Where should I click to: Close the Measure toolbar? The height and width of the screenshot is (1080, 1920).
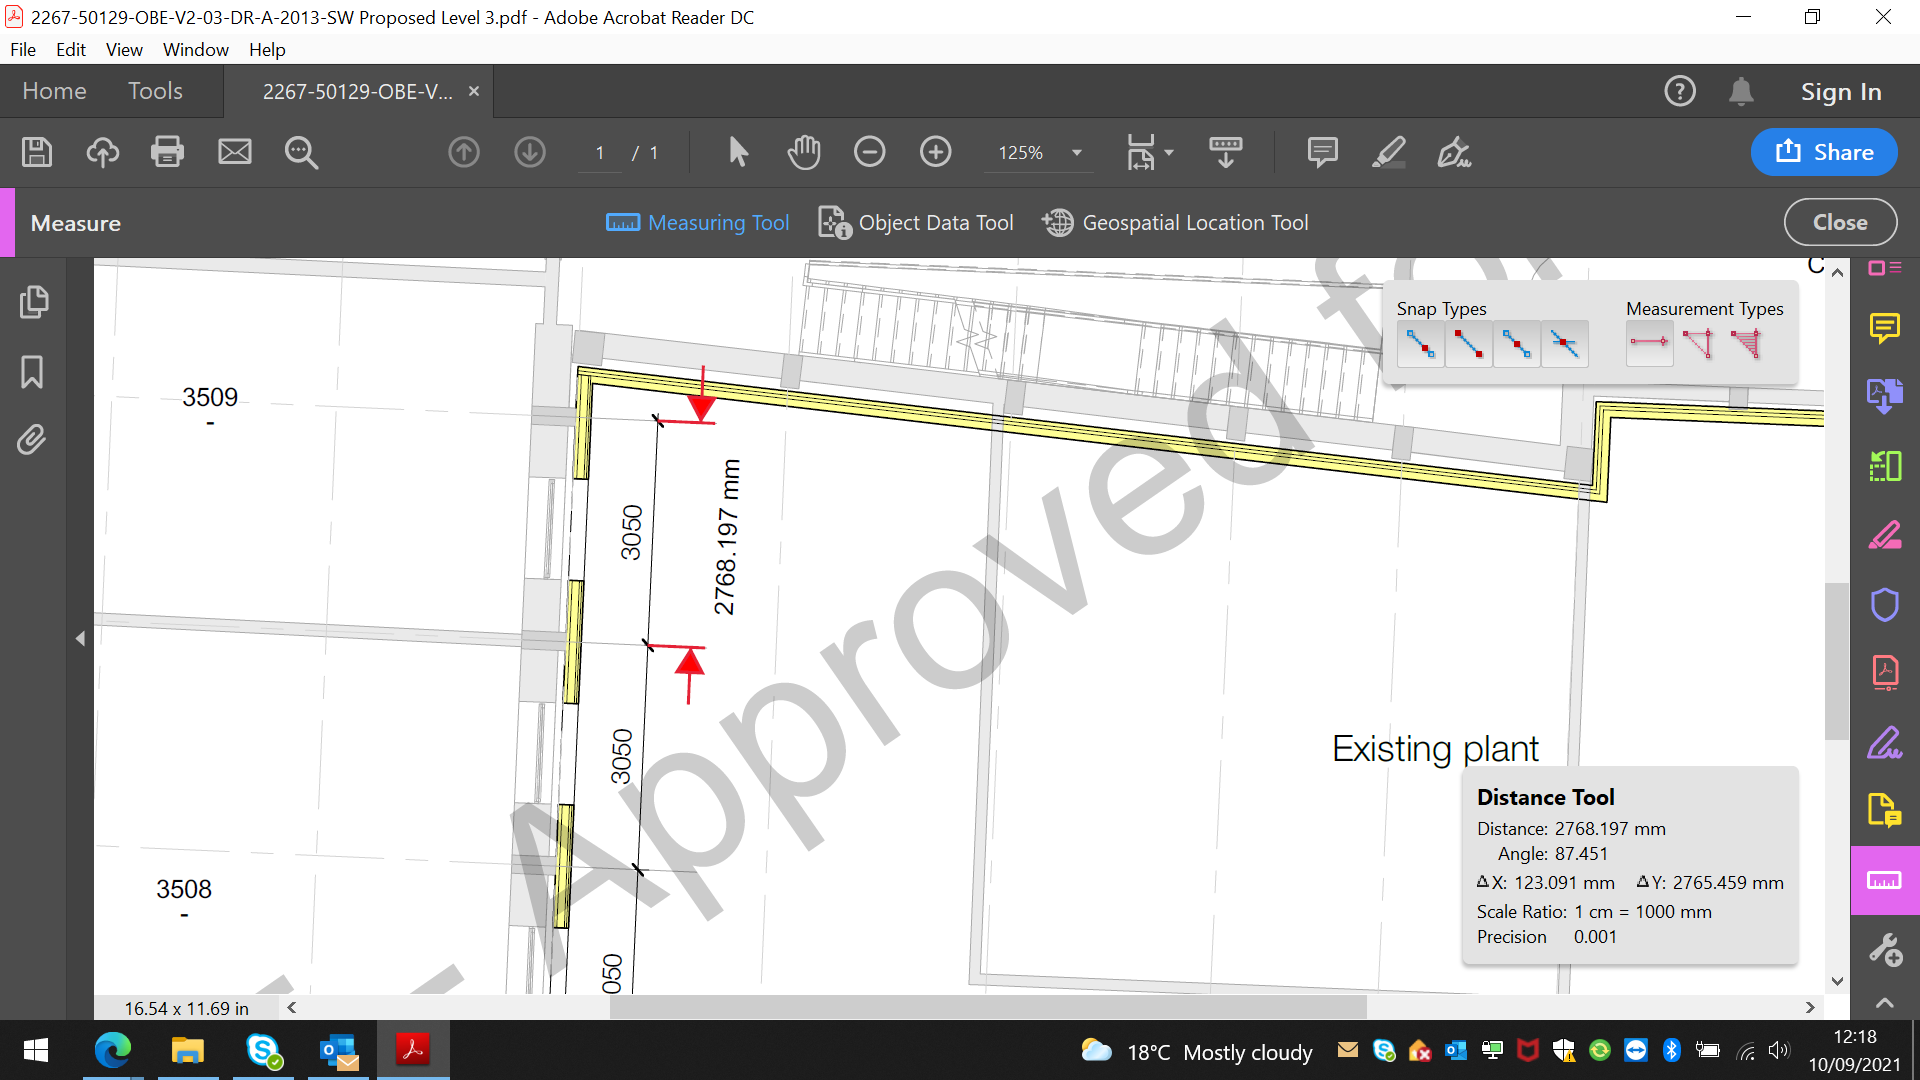click(1839, 222)
